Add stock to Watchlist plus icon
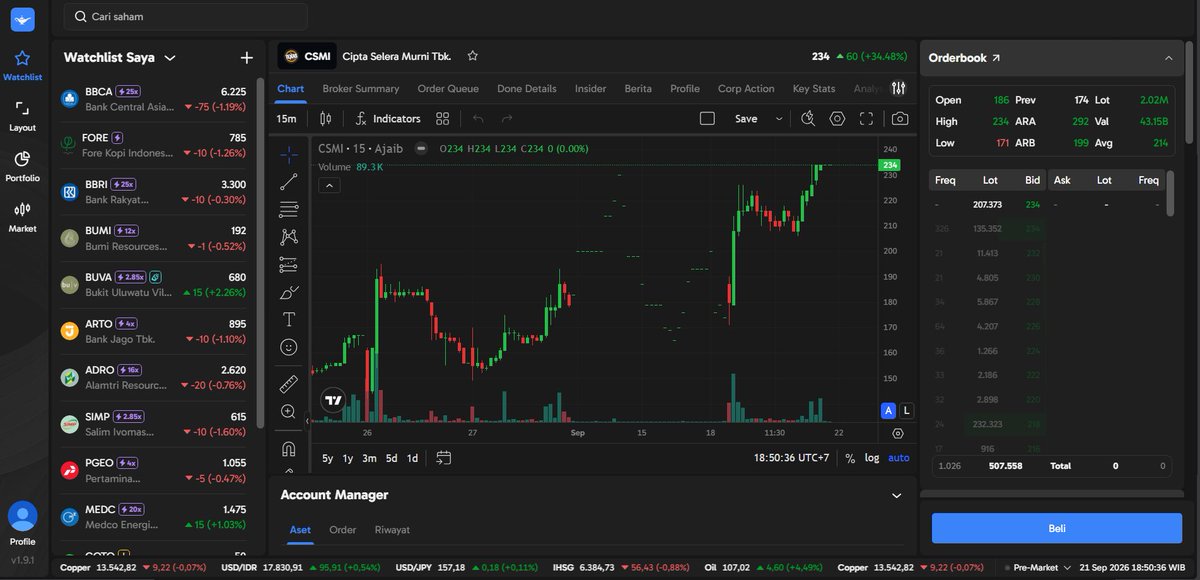Image resolution: width=1200 pixels, height=580 pixels. click(x=247, y=58)
